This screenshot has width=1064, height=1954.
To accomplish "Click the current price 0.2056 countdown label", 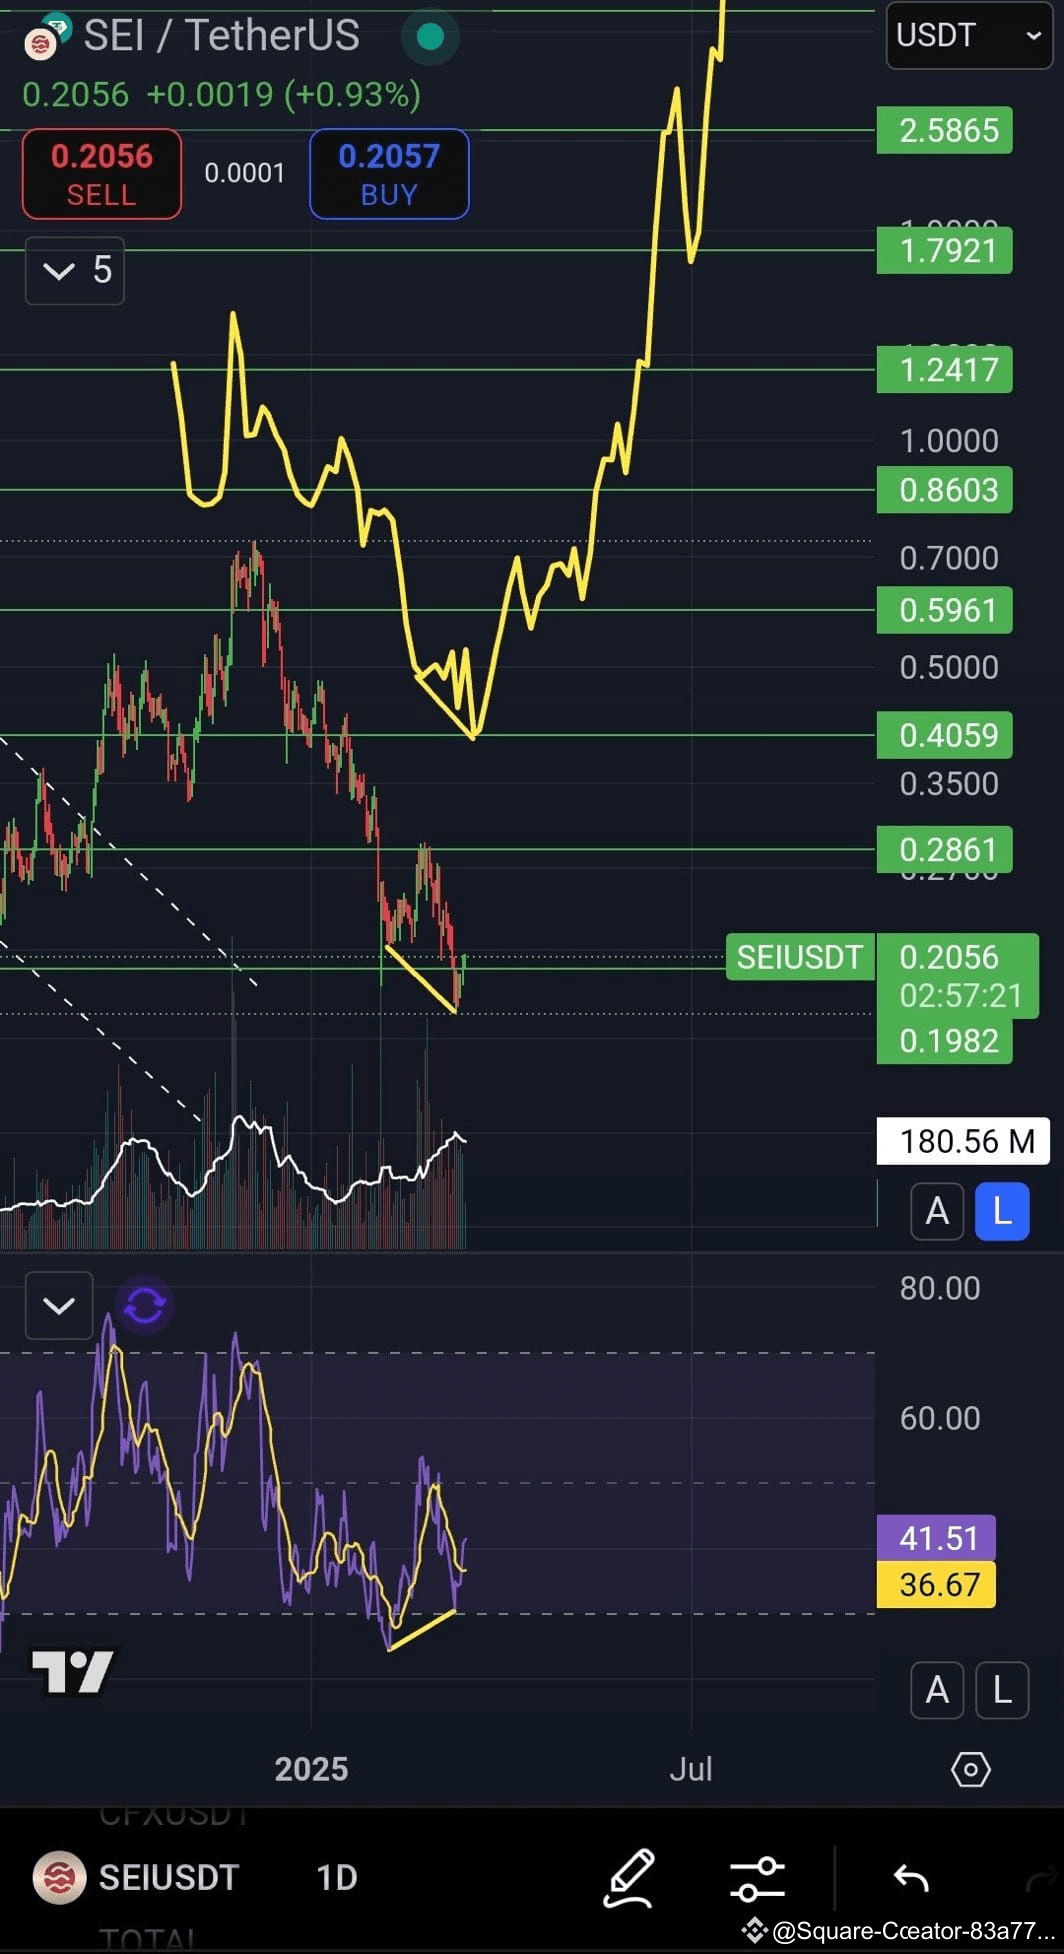I will coord(958,976).
